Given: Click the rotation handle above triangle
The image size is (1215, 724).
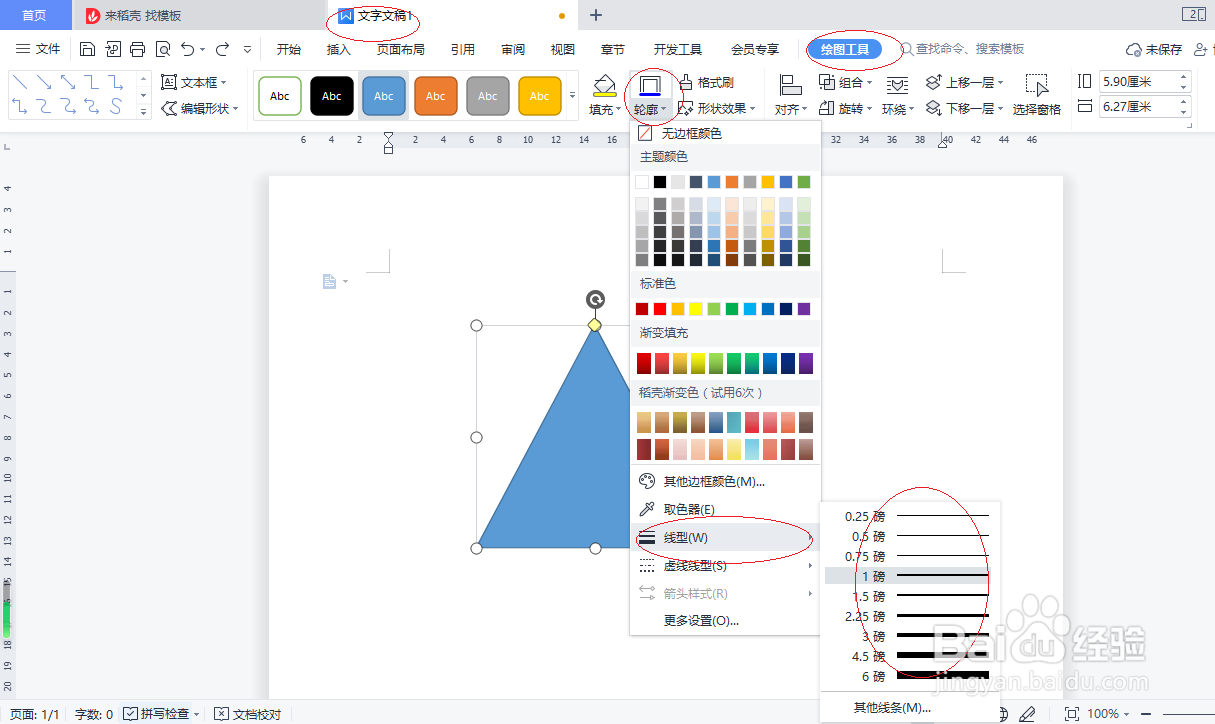Looking at the screenshot, I should (x=595, y=299).
